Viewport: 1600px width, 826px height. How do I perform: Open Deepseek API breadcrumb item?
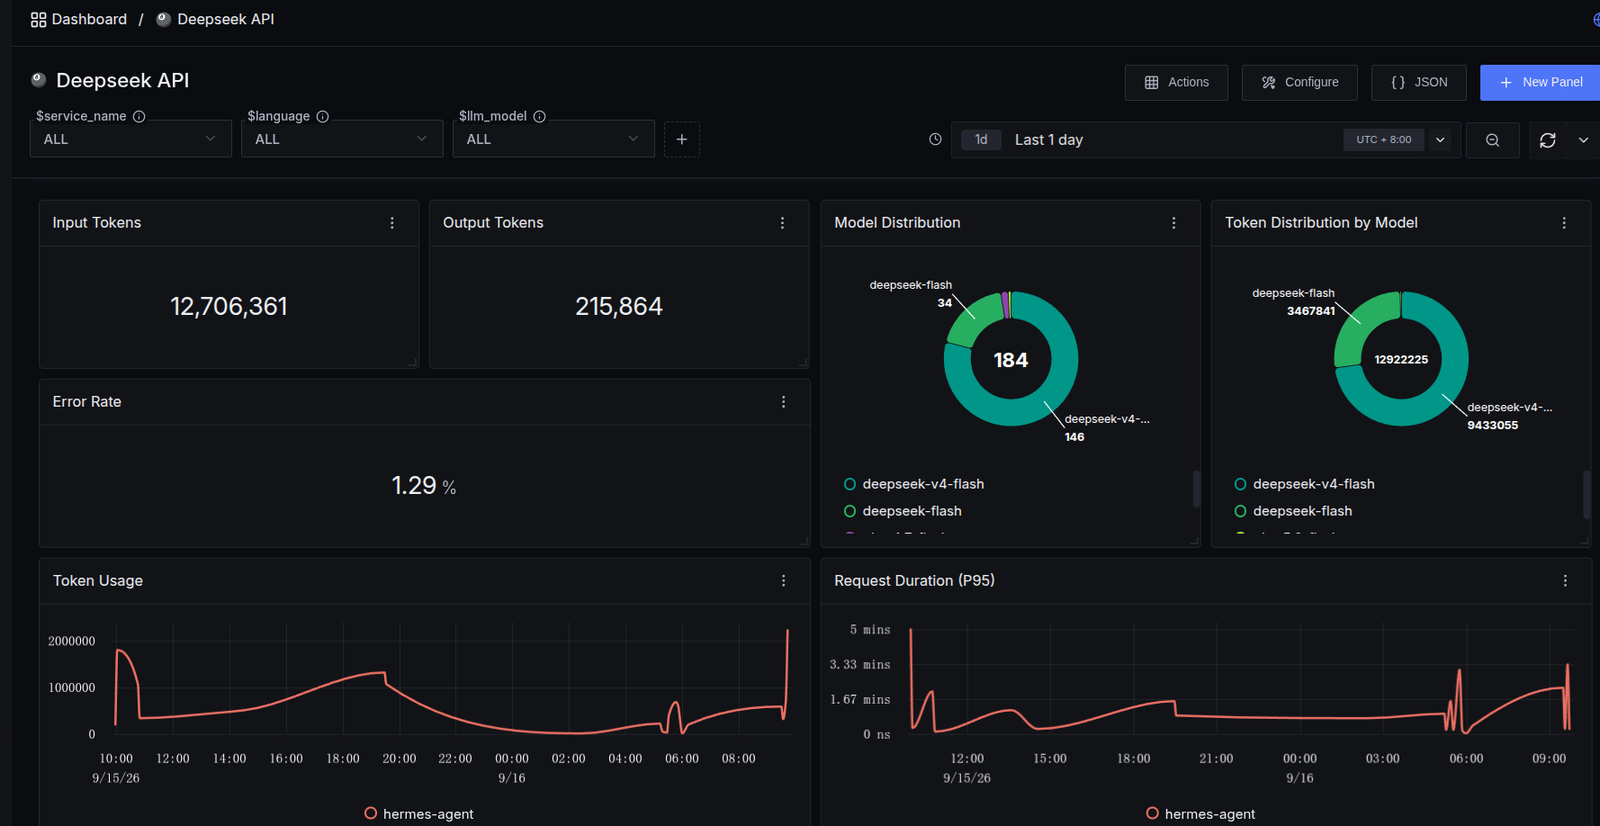(215, 19)
